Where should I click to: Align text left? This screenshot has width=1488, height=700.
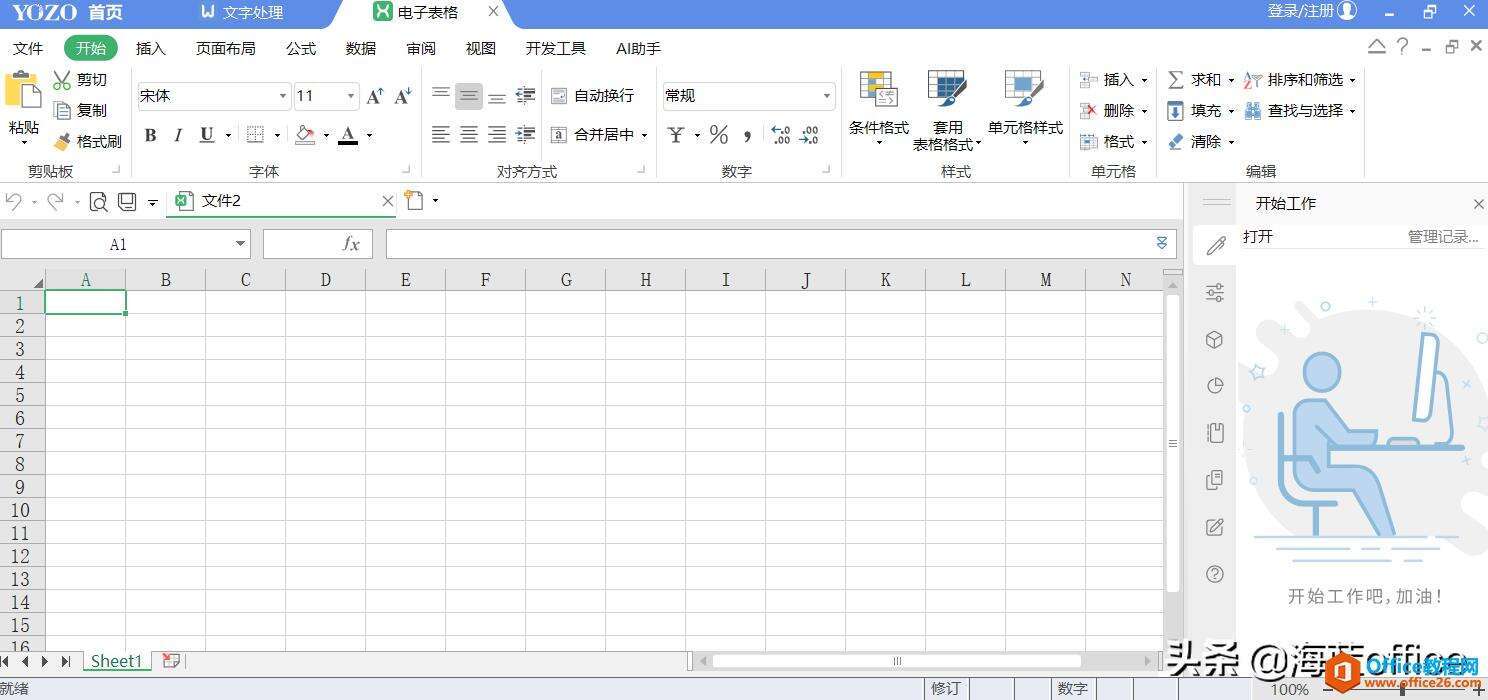(441, 135)
